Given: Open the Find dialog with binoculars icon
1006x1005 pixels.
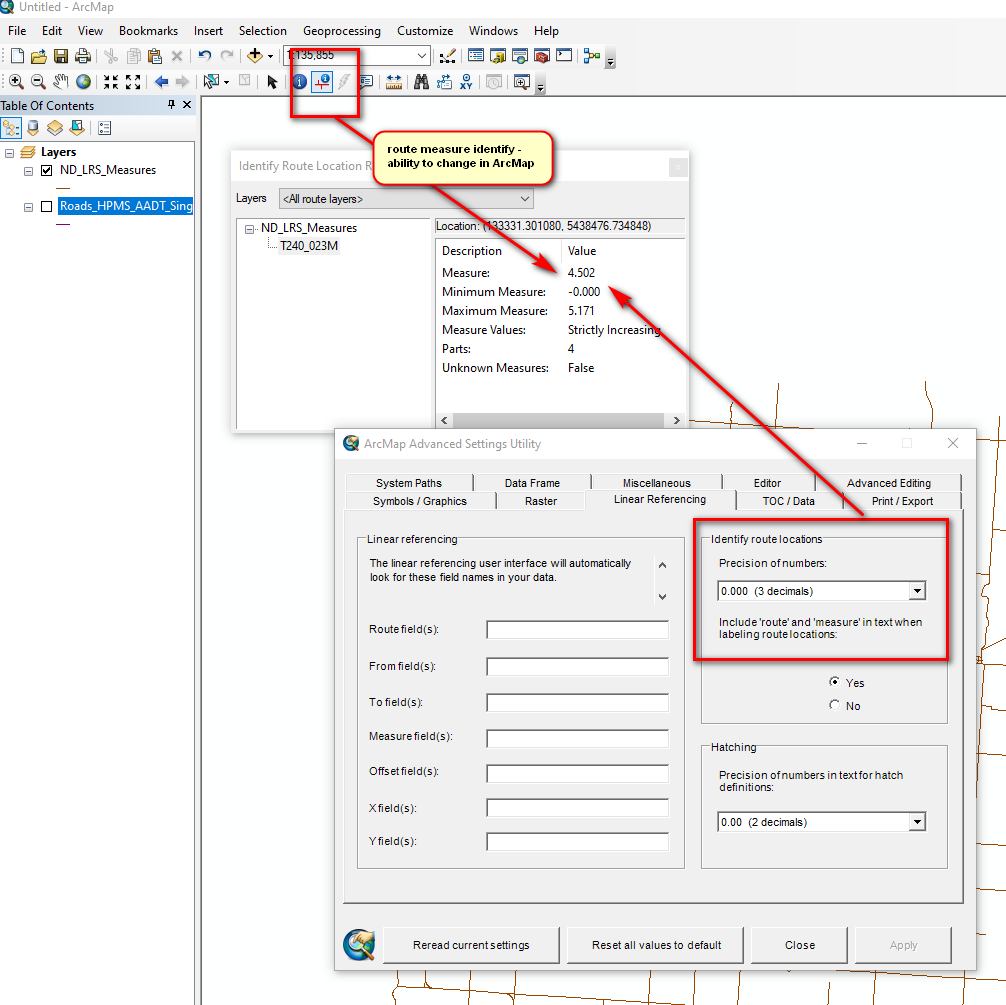Looking at the screenshot, I should 421,81.
